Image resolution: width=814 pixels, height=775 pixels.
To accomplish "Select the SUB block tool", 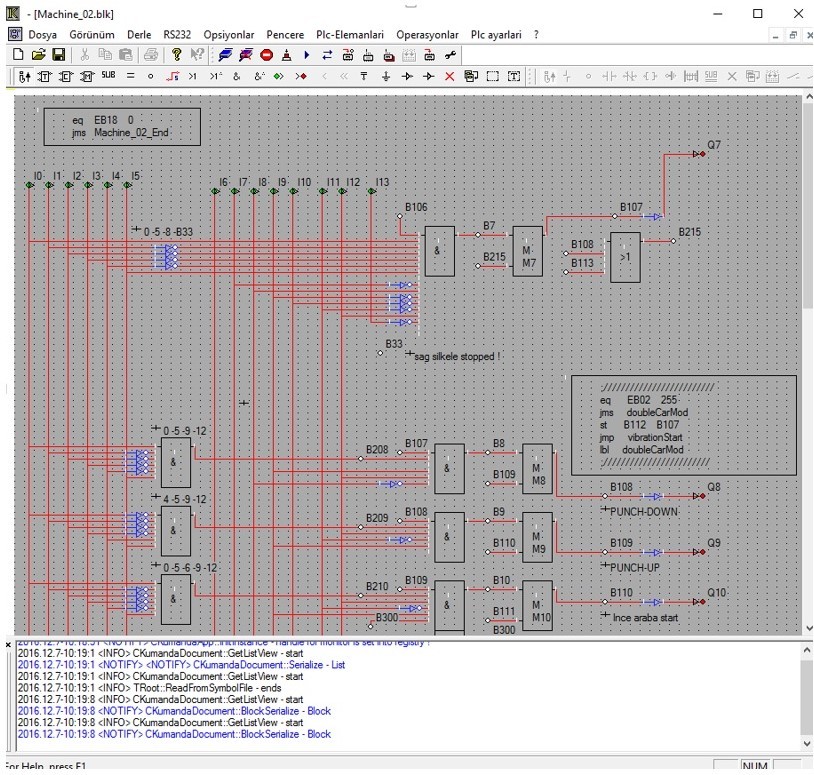I will point(108,75).
